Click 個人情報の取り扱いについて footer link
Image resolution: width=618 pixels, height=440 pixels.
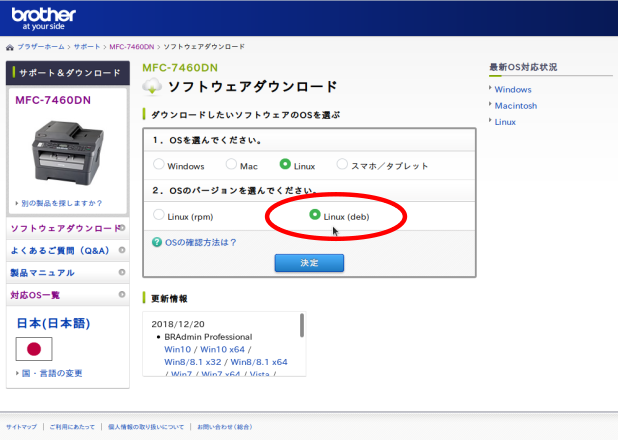pos(146,427)
